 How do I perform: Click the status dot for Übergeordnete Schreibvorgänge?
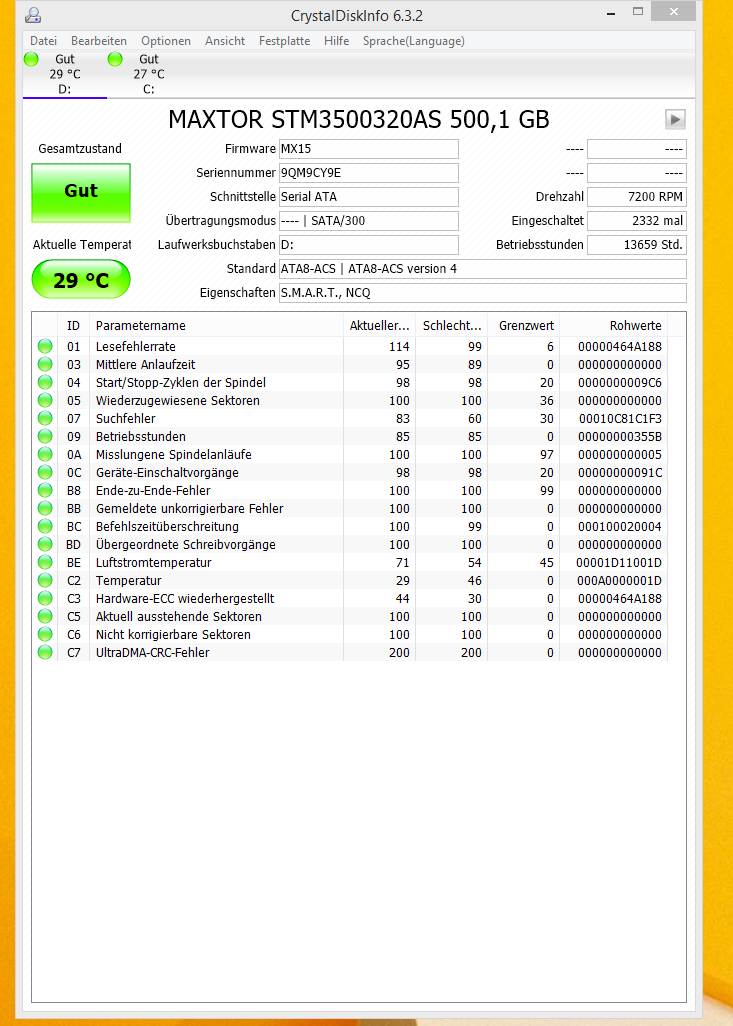coord(45,544)
